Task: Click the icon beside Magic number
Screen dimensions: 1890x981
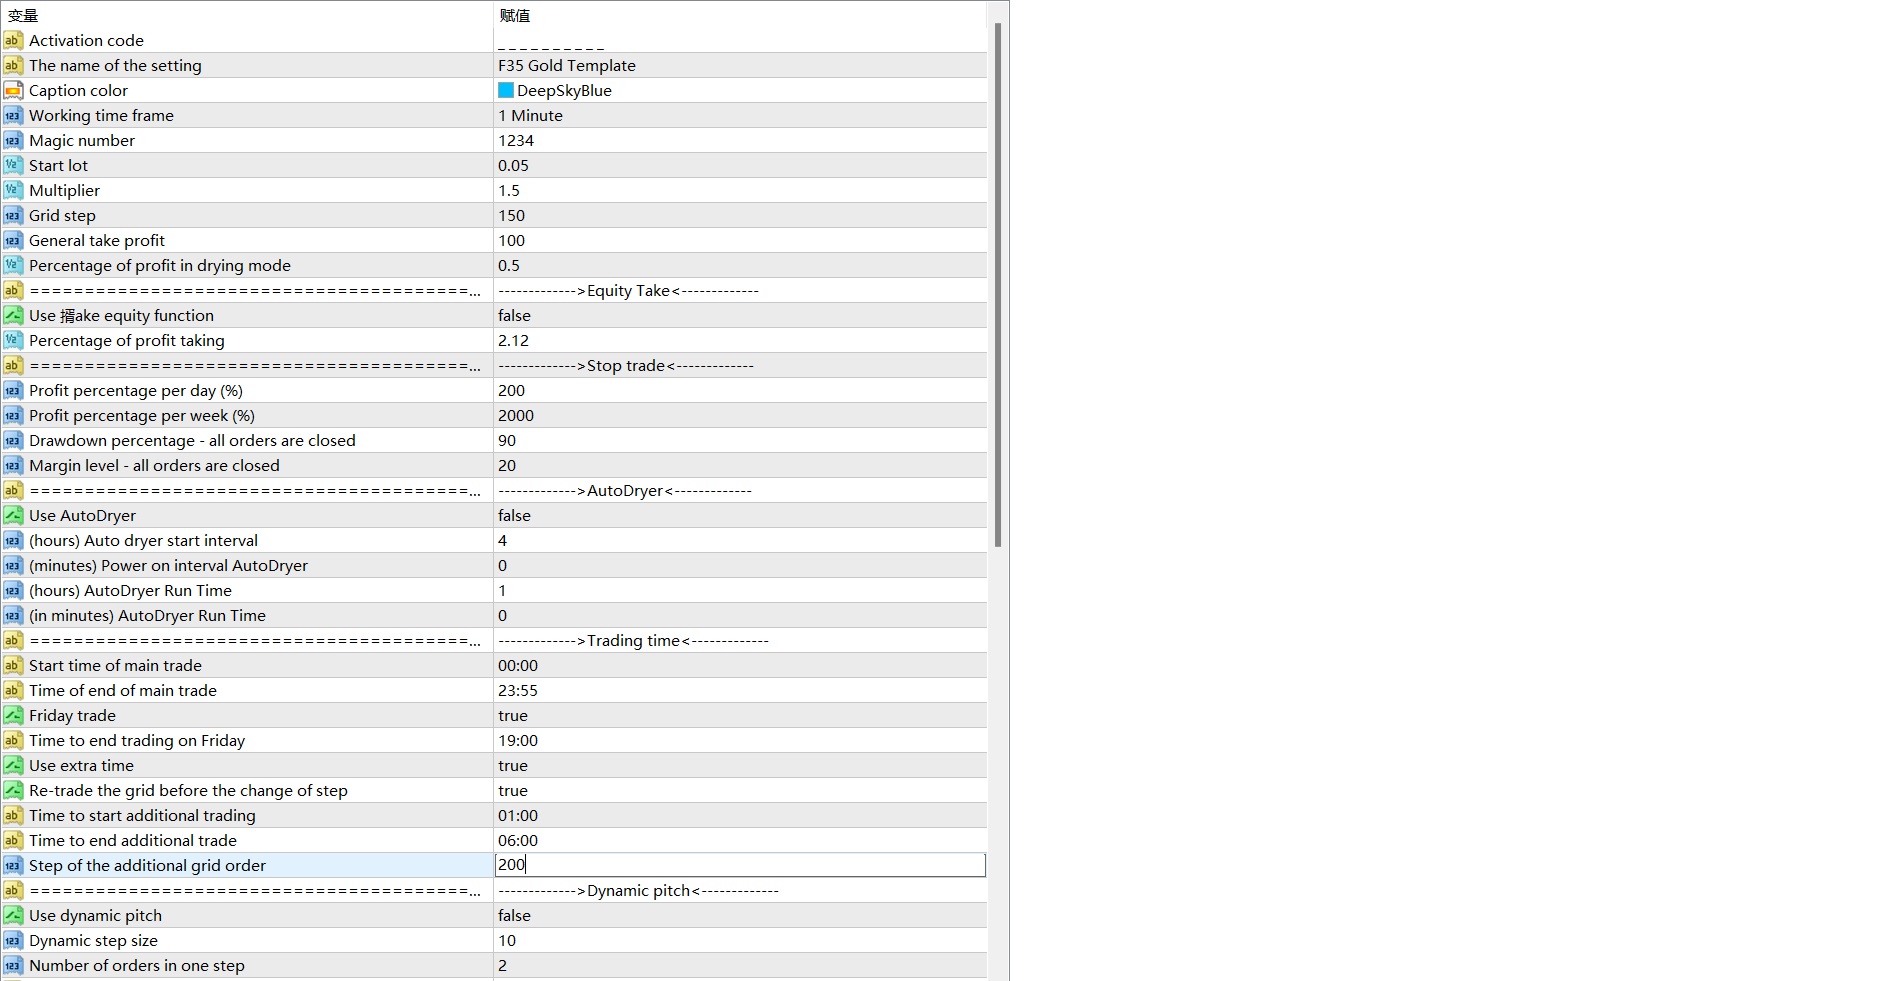Action: (x=13, y=140)
